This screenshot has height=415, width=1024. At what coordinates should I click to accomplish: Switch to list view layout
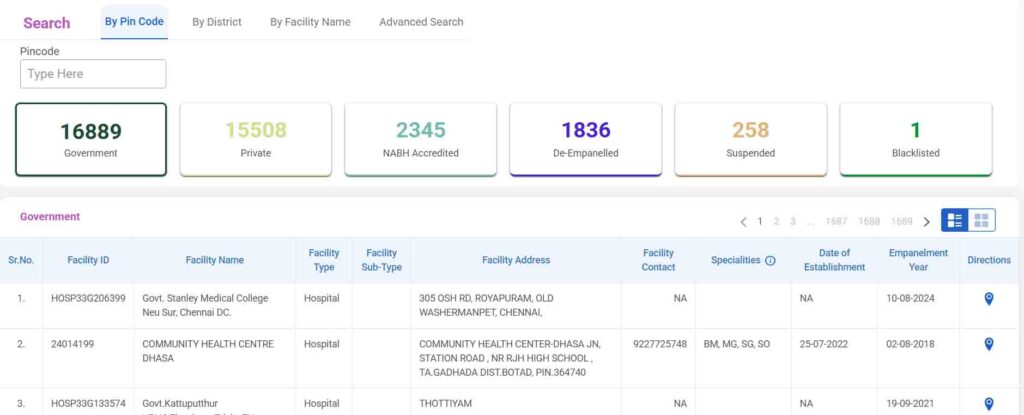(x=955, y=220)
